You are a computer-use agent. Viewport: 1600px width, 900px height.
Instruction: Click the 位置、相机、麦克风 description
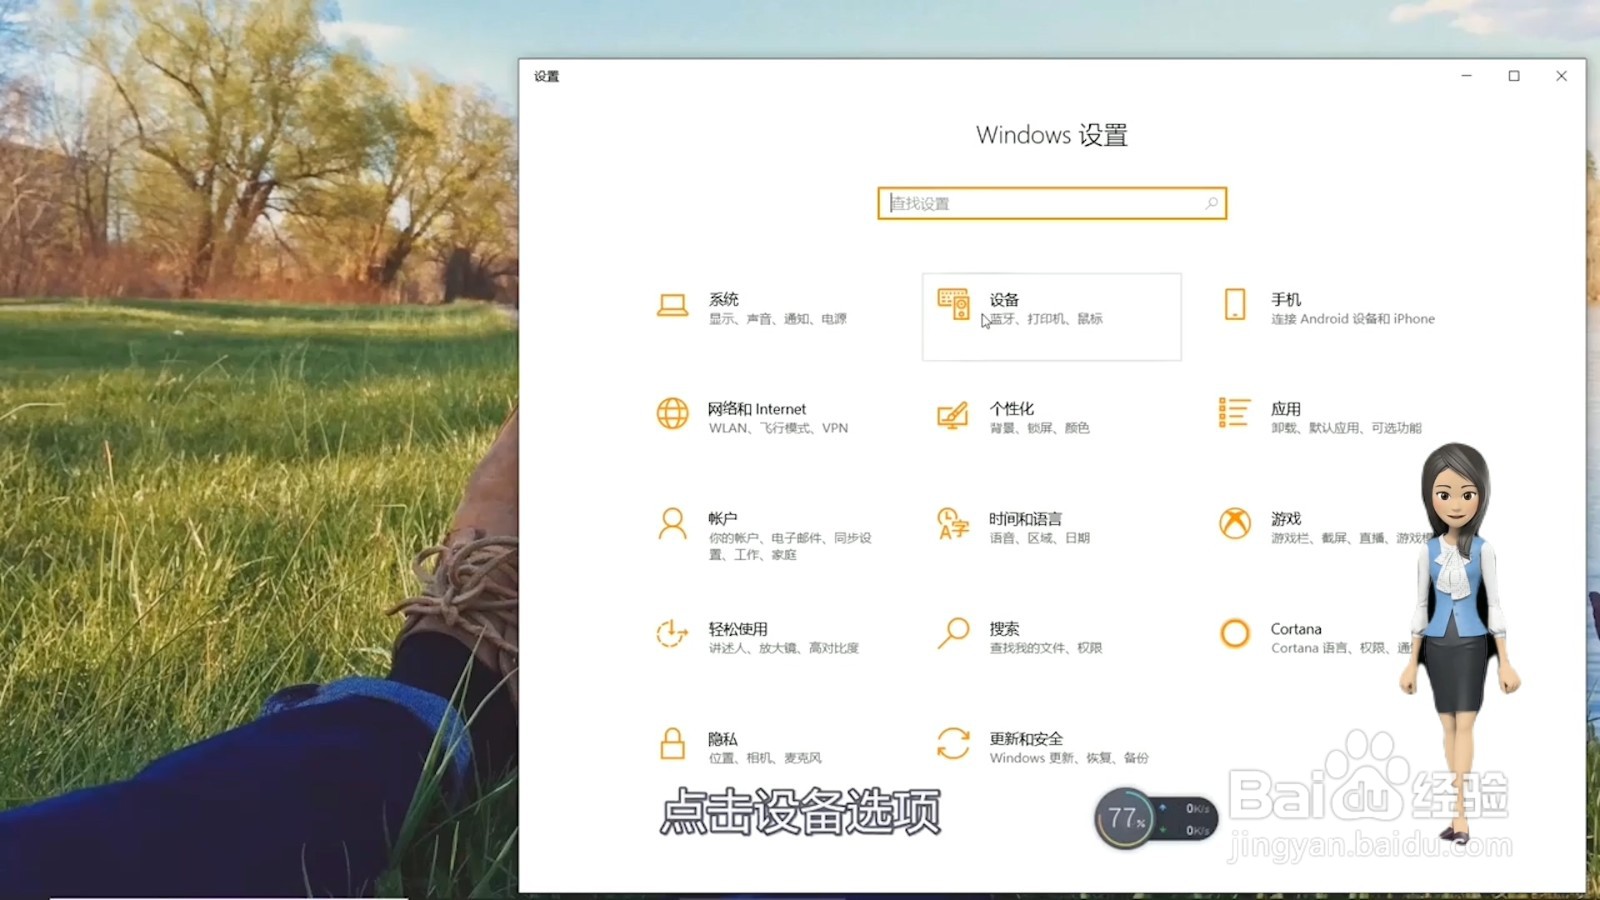(765, 758)
